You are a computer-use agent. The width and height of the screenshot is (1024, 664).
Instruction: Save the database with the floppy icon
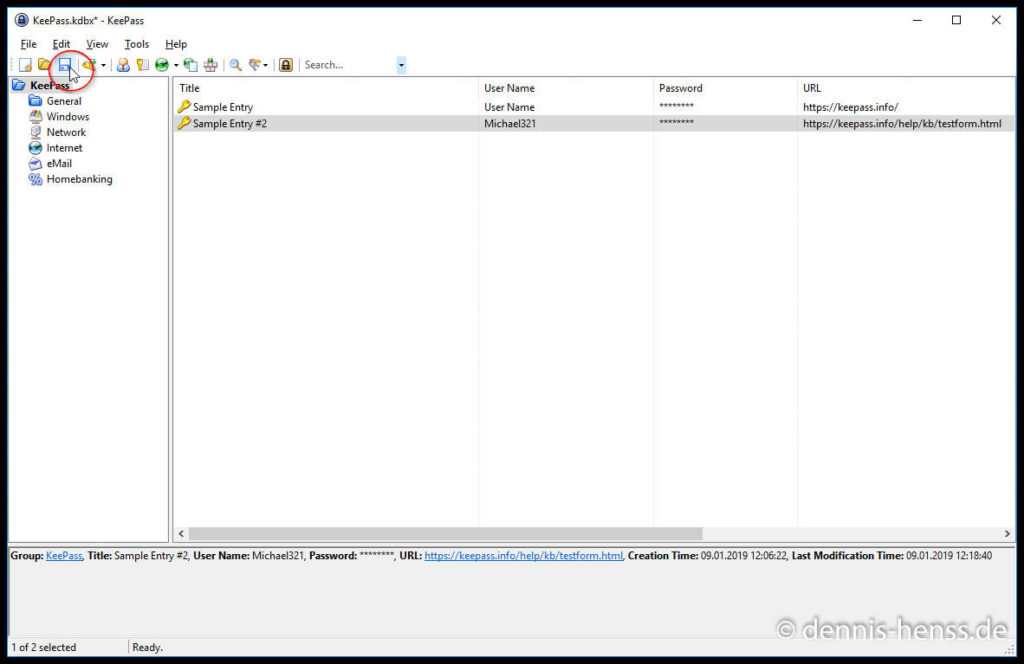point(64,65)
